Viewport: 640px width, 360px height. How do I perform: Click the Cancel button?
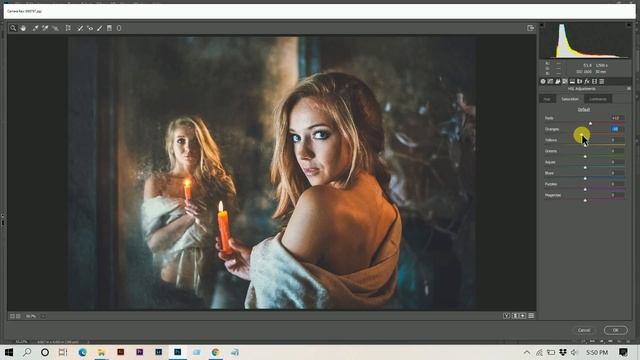coord(584,330)
